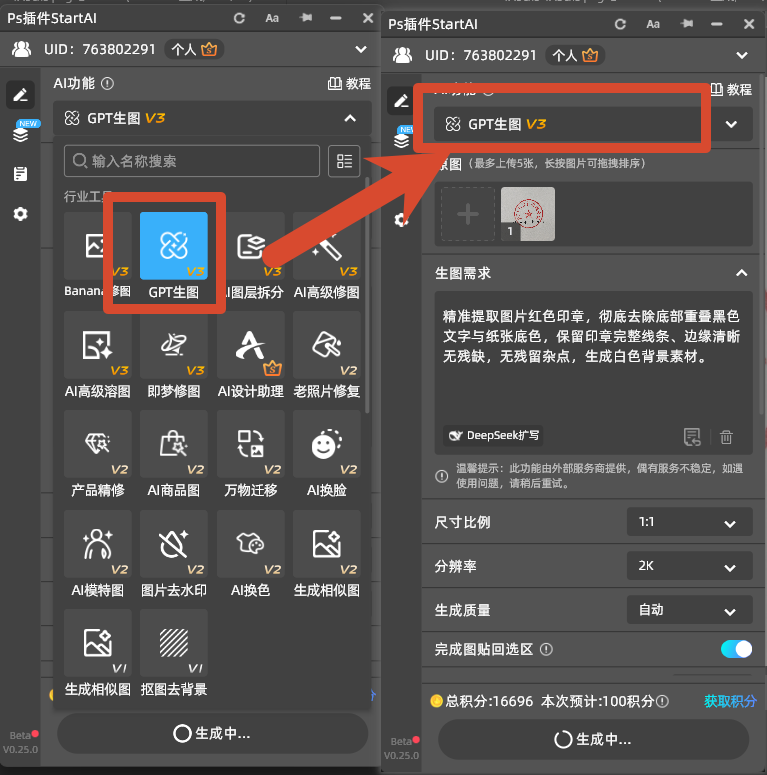This screenshot has width=767, height=775.
Task: Click the tool list scrollbar in left panel
Action: 367,297
